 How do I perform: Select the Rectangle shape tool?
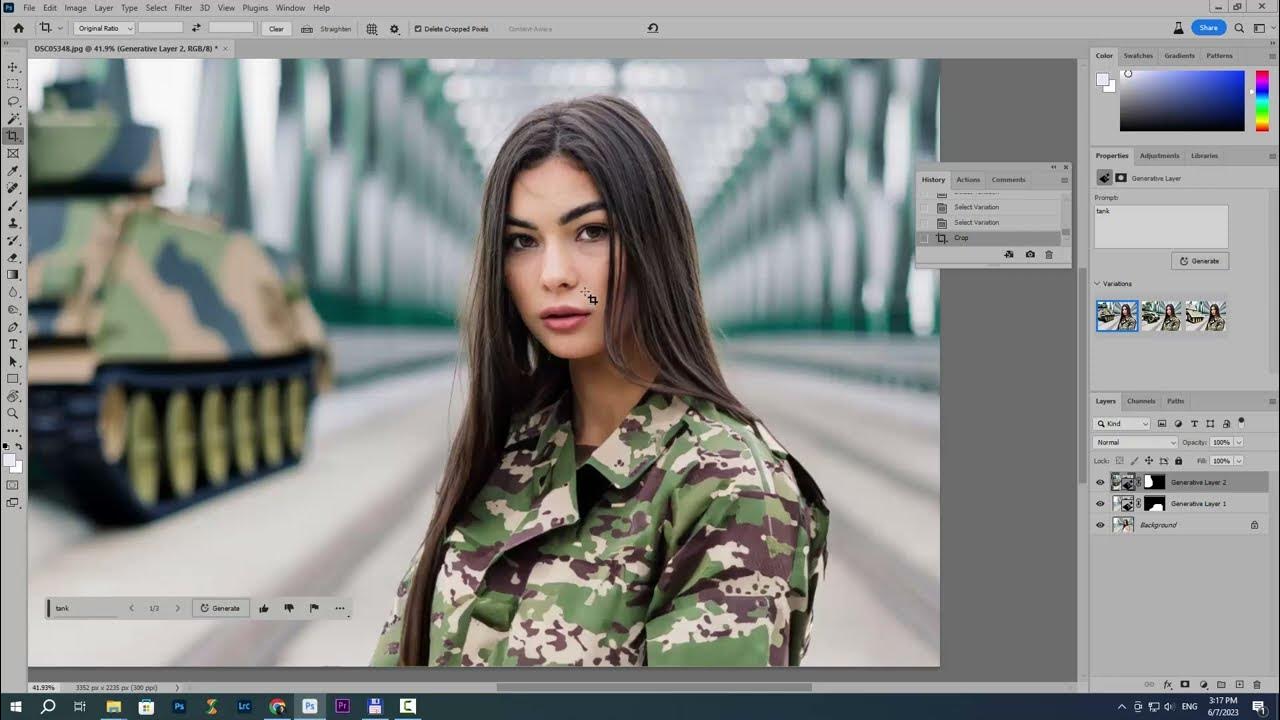(13, 379)
